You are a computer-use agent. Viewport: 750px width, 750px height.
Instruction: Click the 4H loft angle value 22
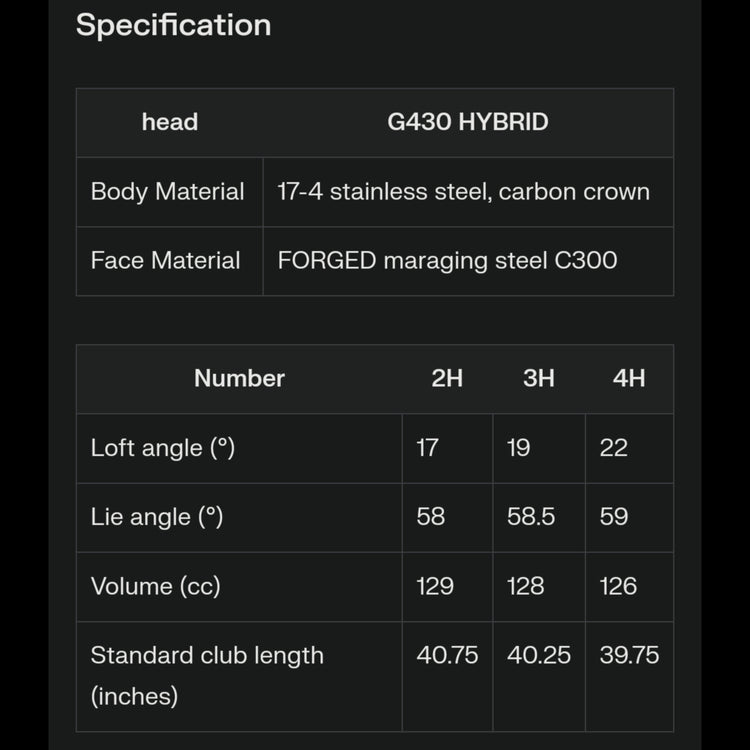coord(614,447)
